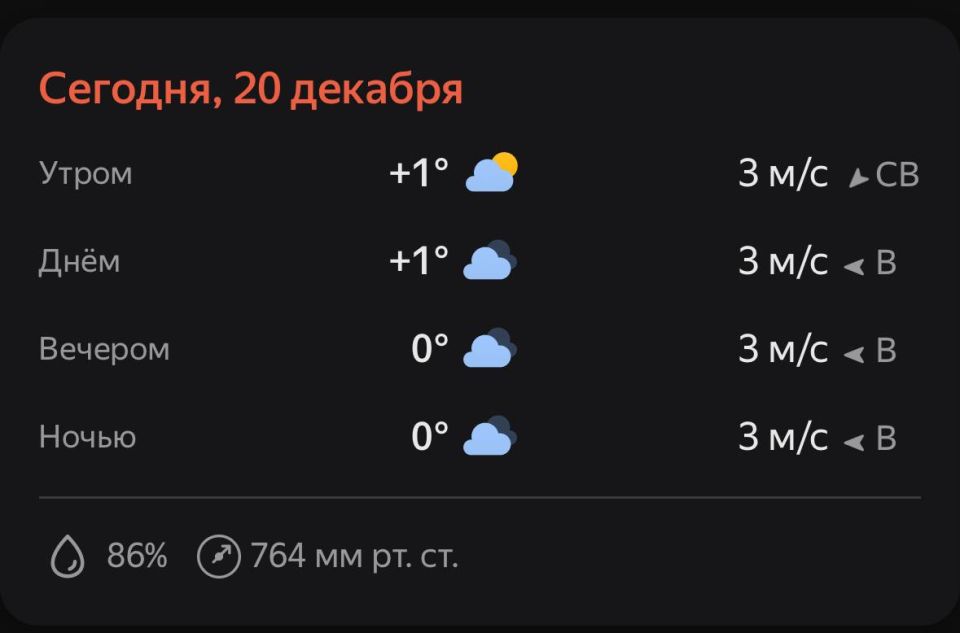The width and height of the screenshot is (960, 633).
Task: Click the humidity droplet icon
Action: point(68,556)
